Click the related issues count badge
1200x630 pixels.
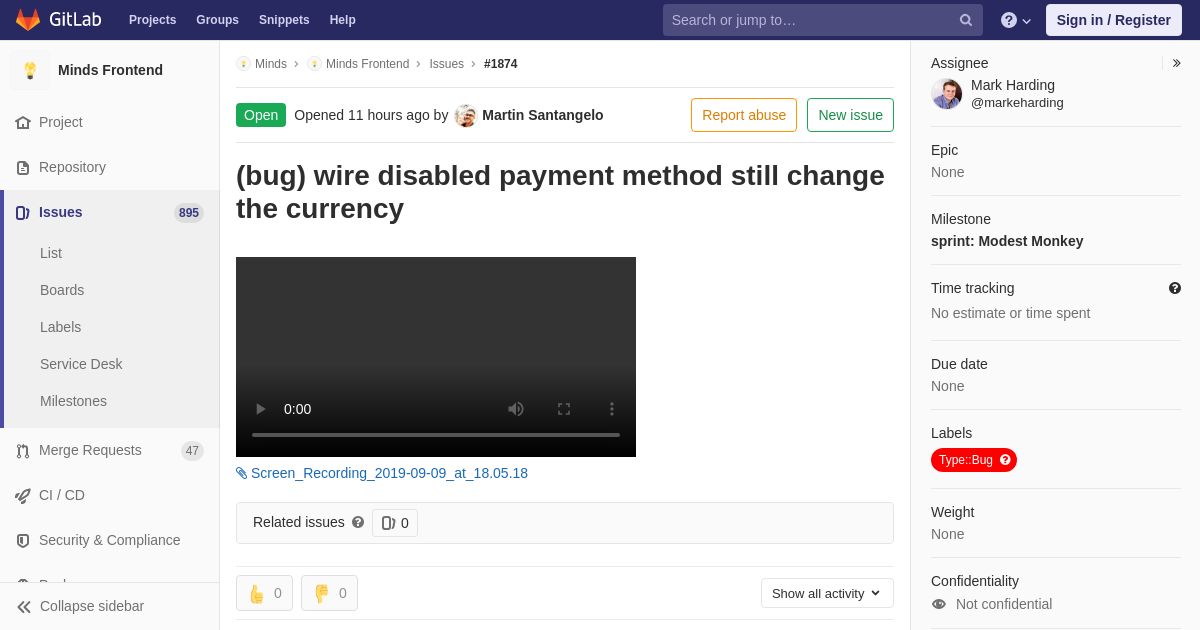tap(395, 523)
